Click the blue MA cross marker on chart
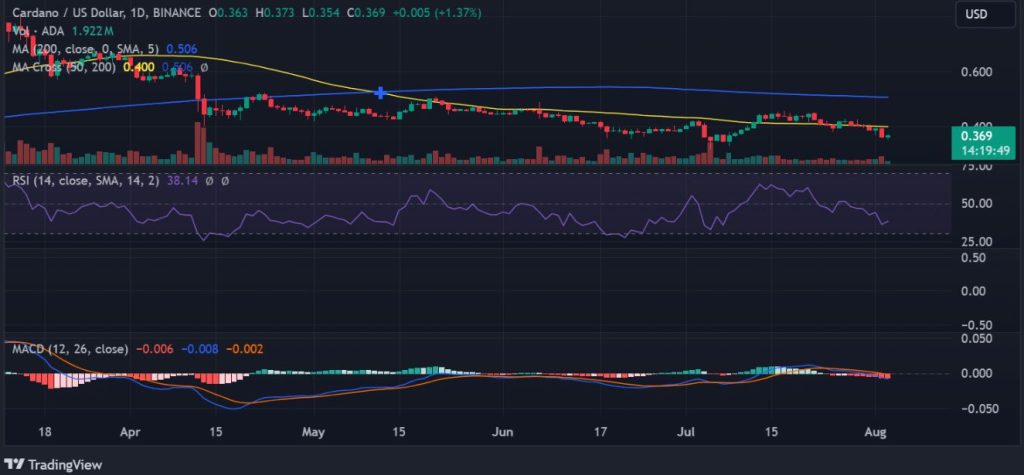The image size is (1024, 475). tap(380, 92)
